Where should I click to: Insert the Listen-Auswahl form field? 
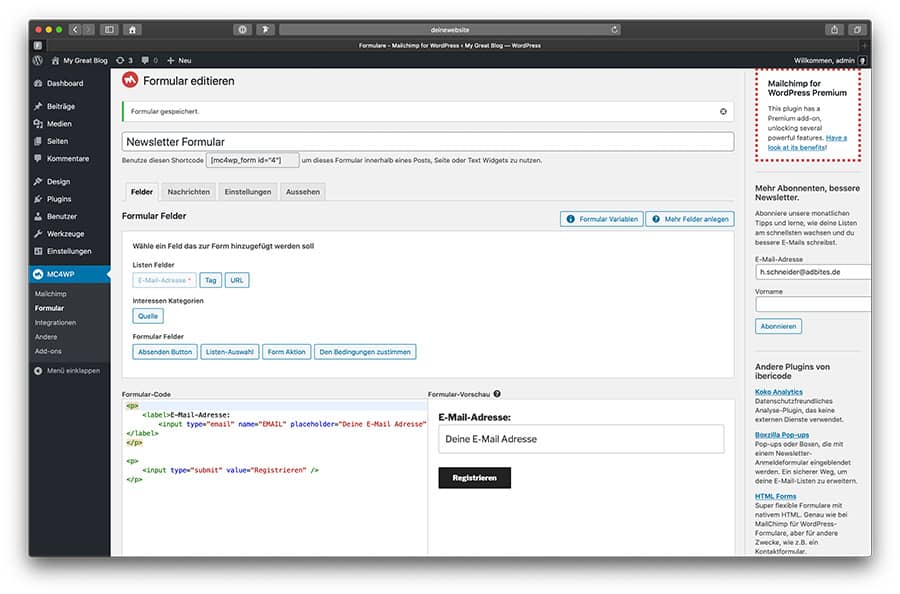click(x=231, y=351)
